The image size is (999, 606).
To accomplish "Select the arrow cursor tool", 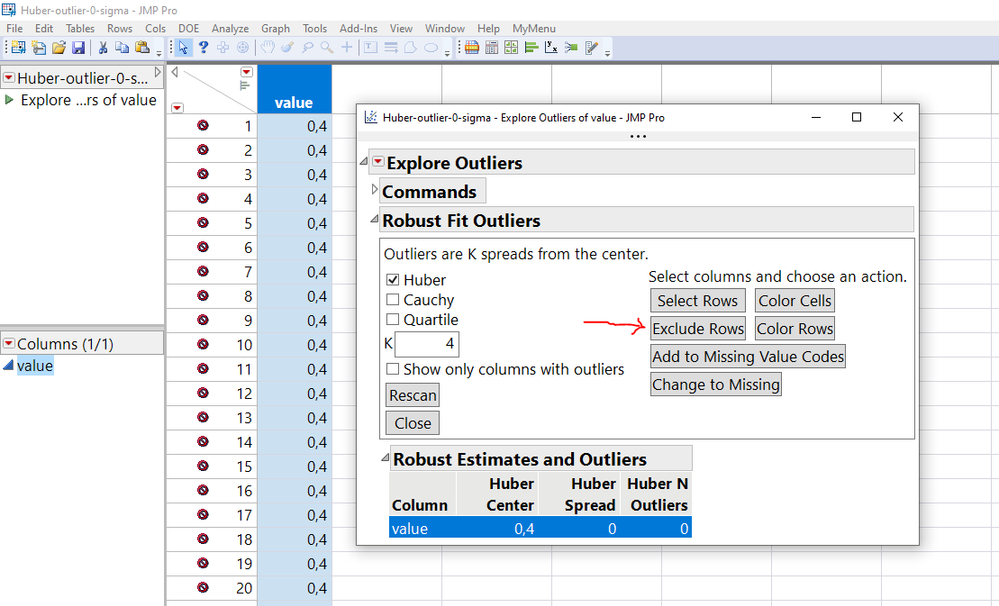I will (184, 48).
